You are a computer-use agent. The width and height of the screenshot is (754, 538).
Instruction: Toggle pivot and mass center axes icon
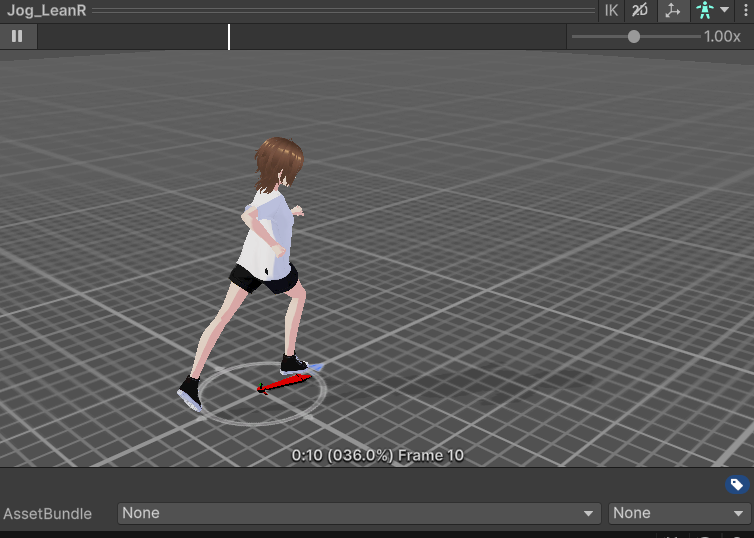coord(673,10)
